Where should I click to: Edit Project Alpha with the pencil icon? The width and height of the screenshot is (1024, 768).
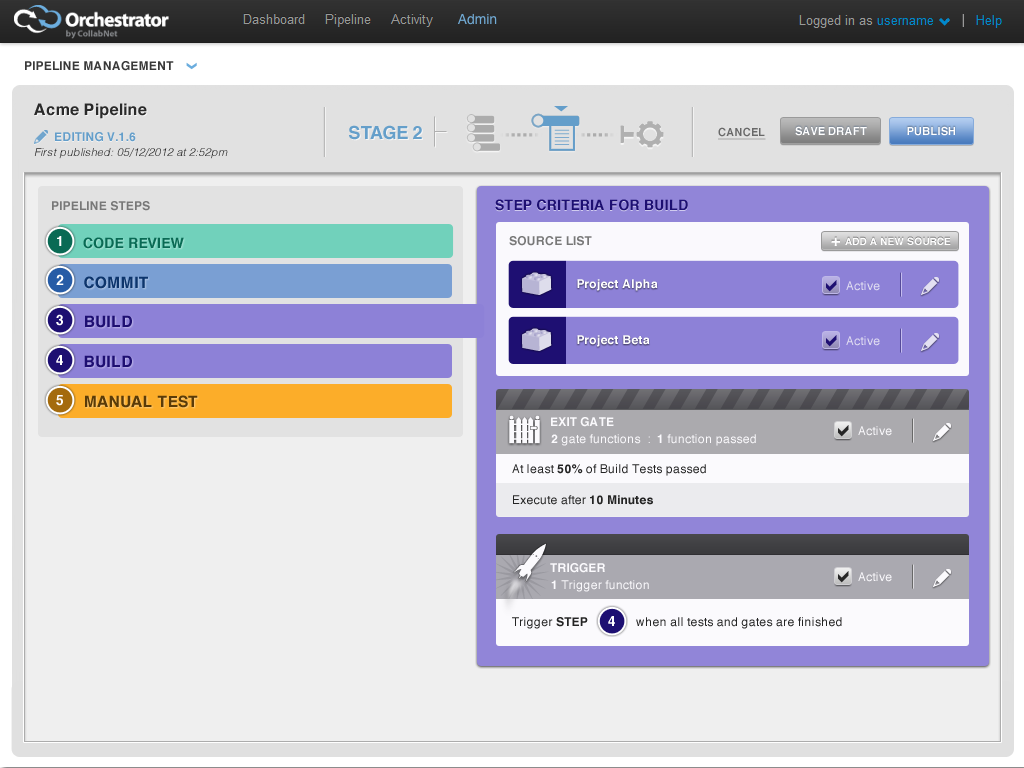click(x=930, y=285)
